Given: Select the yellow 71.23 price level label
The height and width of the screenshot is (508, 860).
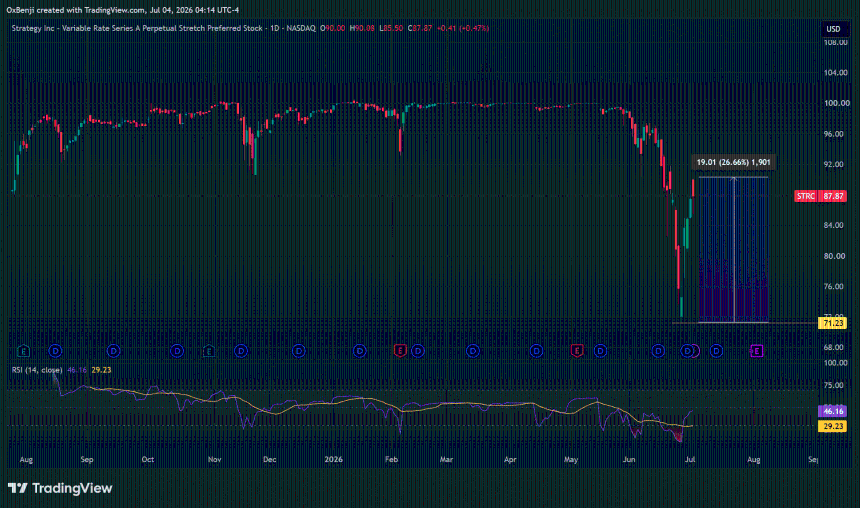Looking at the screenshot, I should click(833, 323).
